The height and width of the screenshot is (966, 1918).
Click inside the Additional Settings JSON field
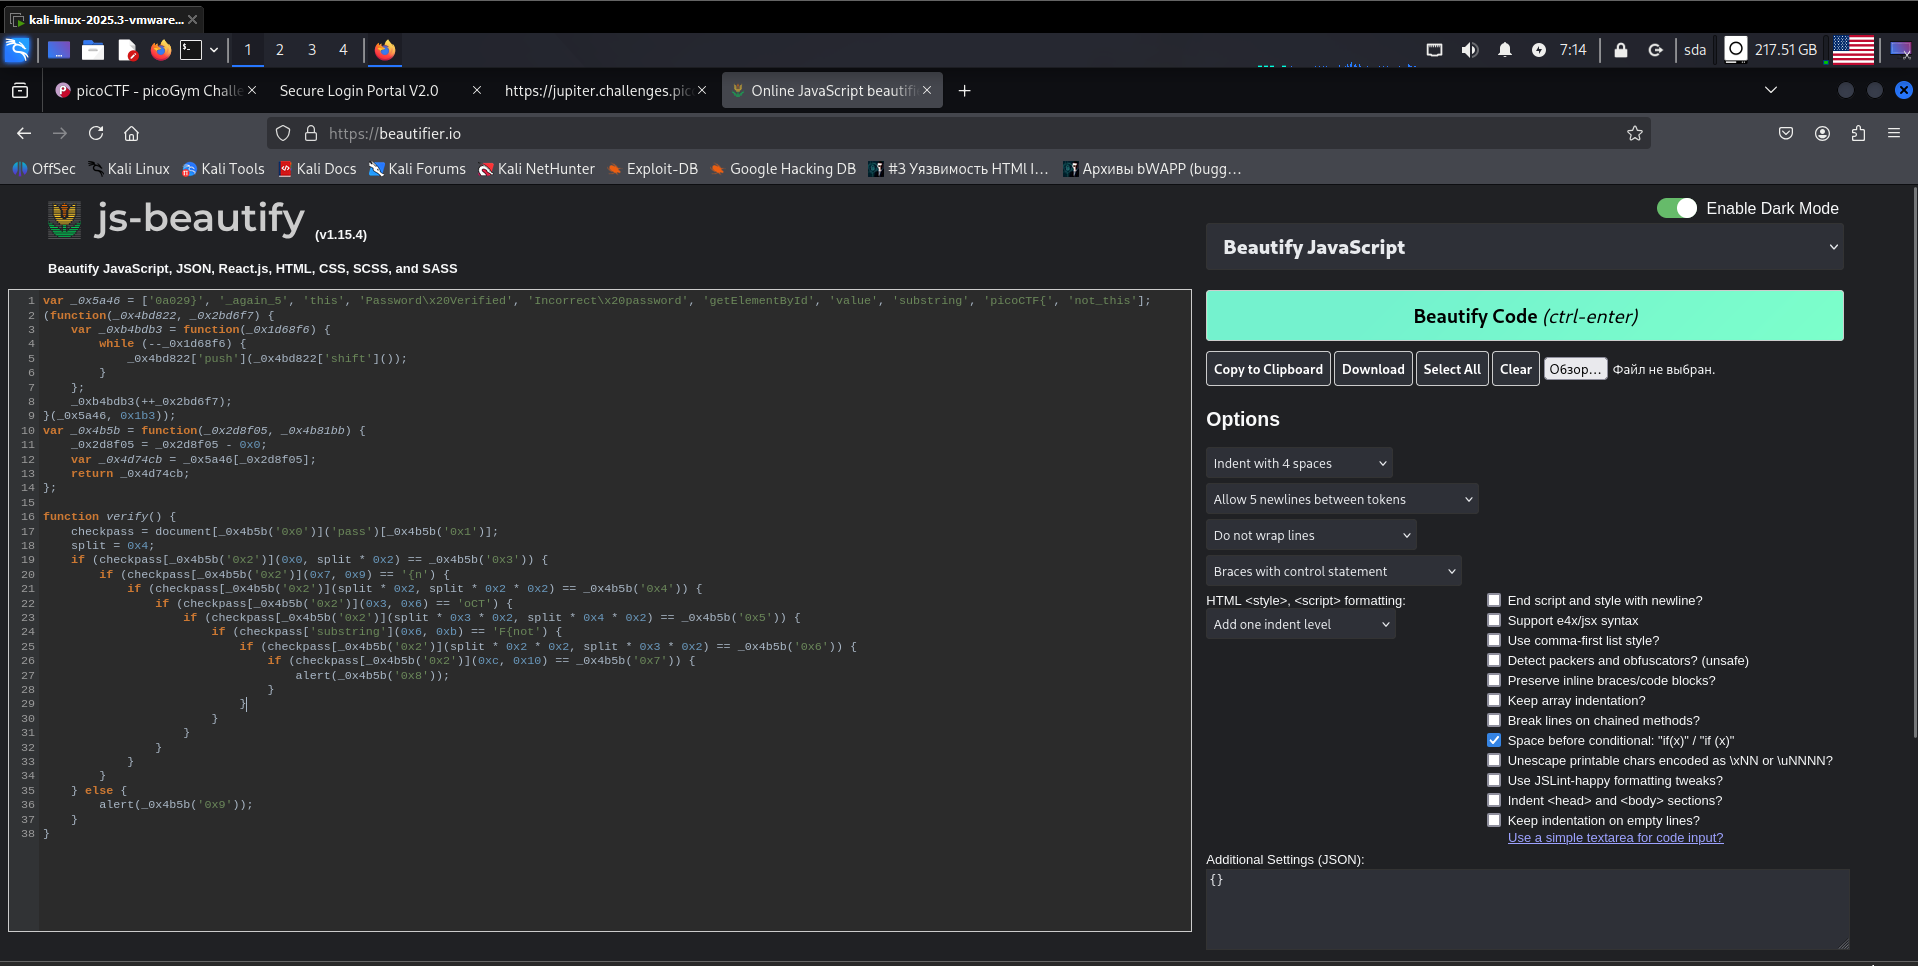pyautogui.click(x=1526, y=908)
